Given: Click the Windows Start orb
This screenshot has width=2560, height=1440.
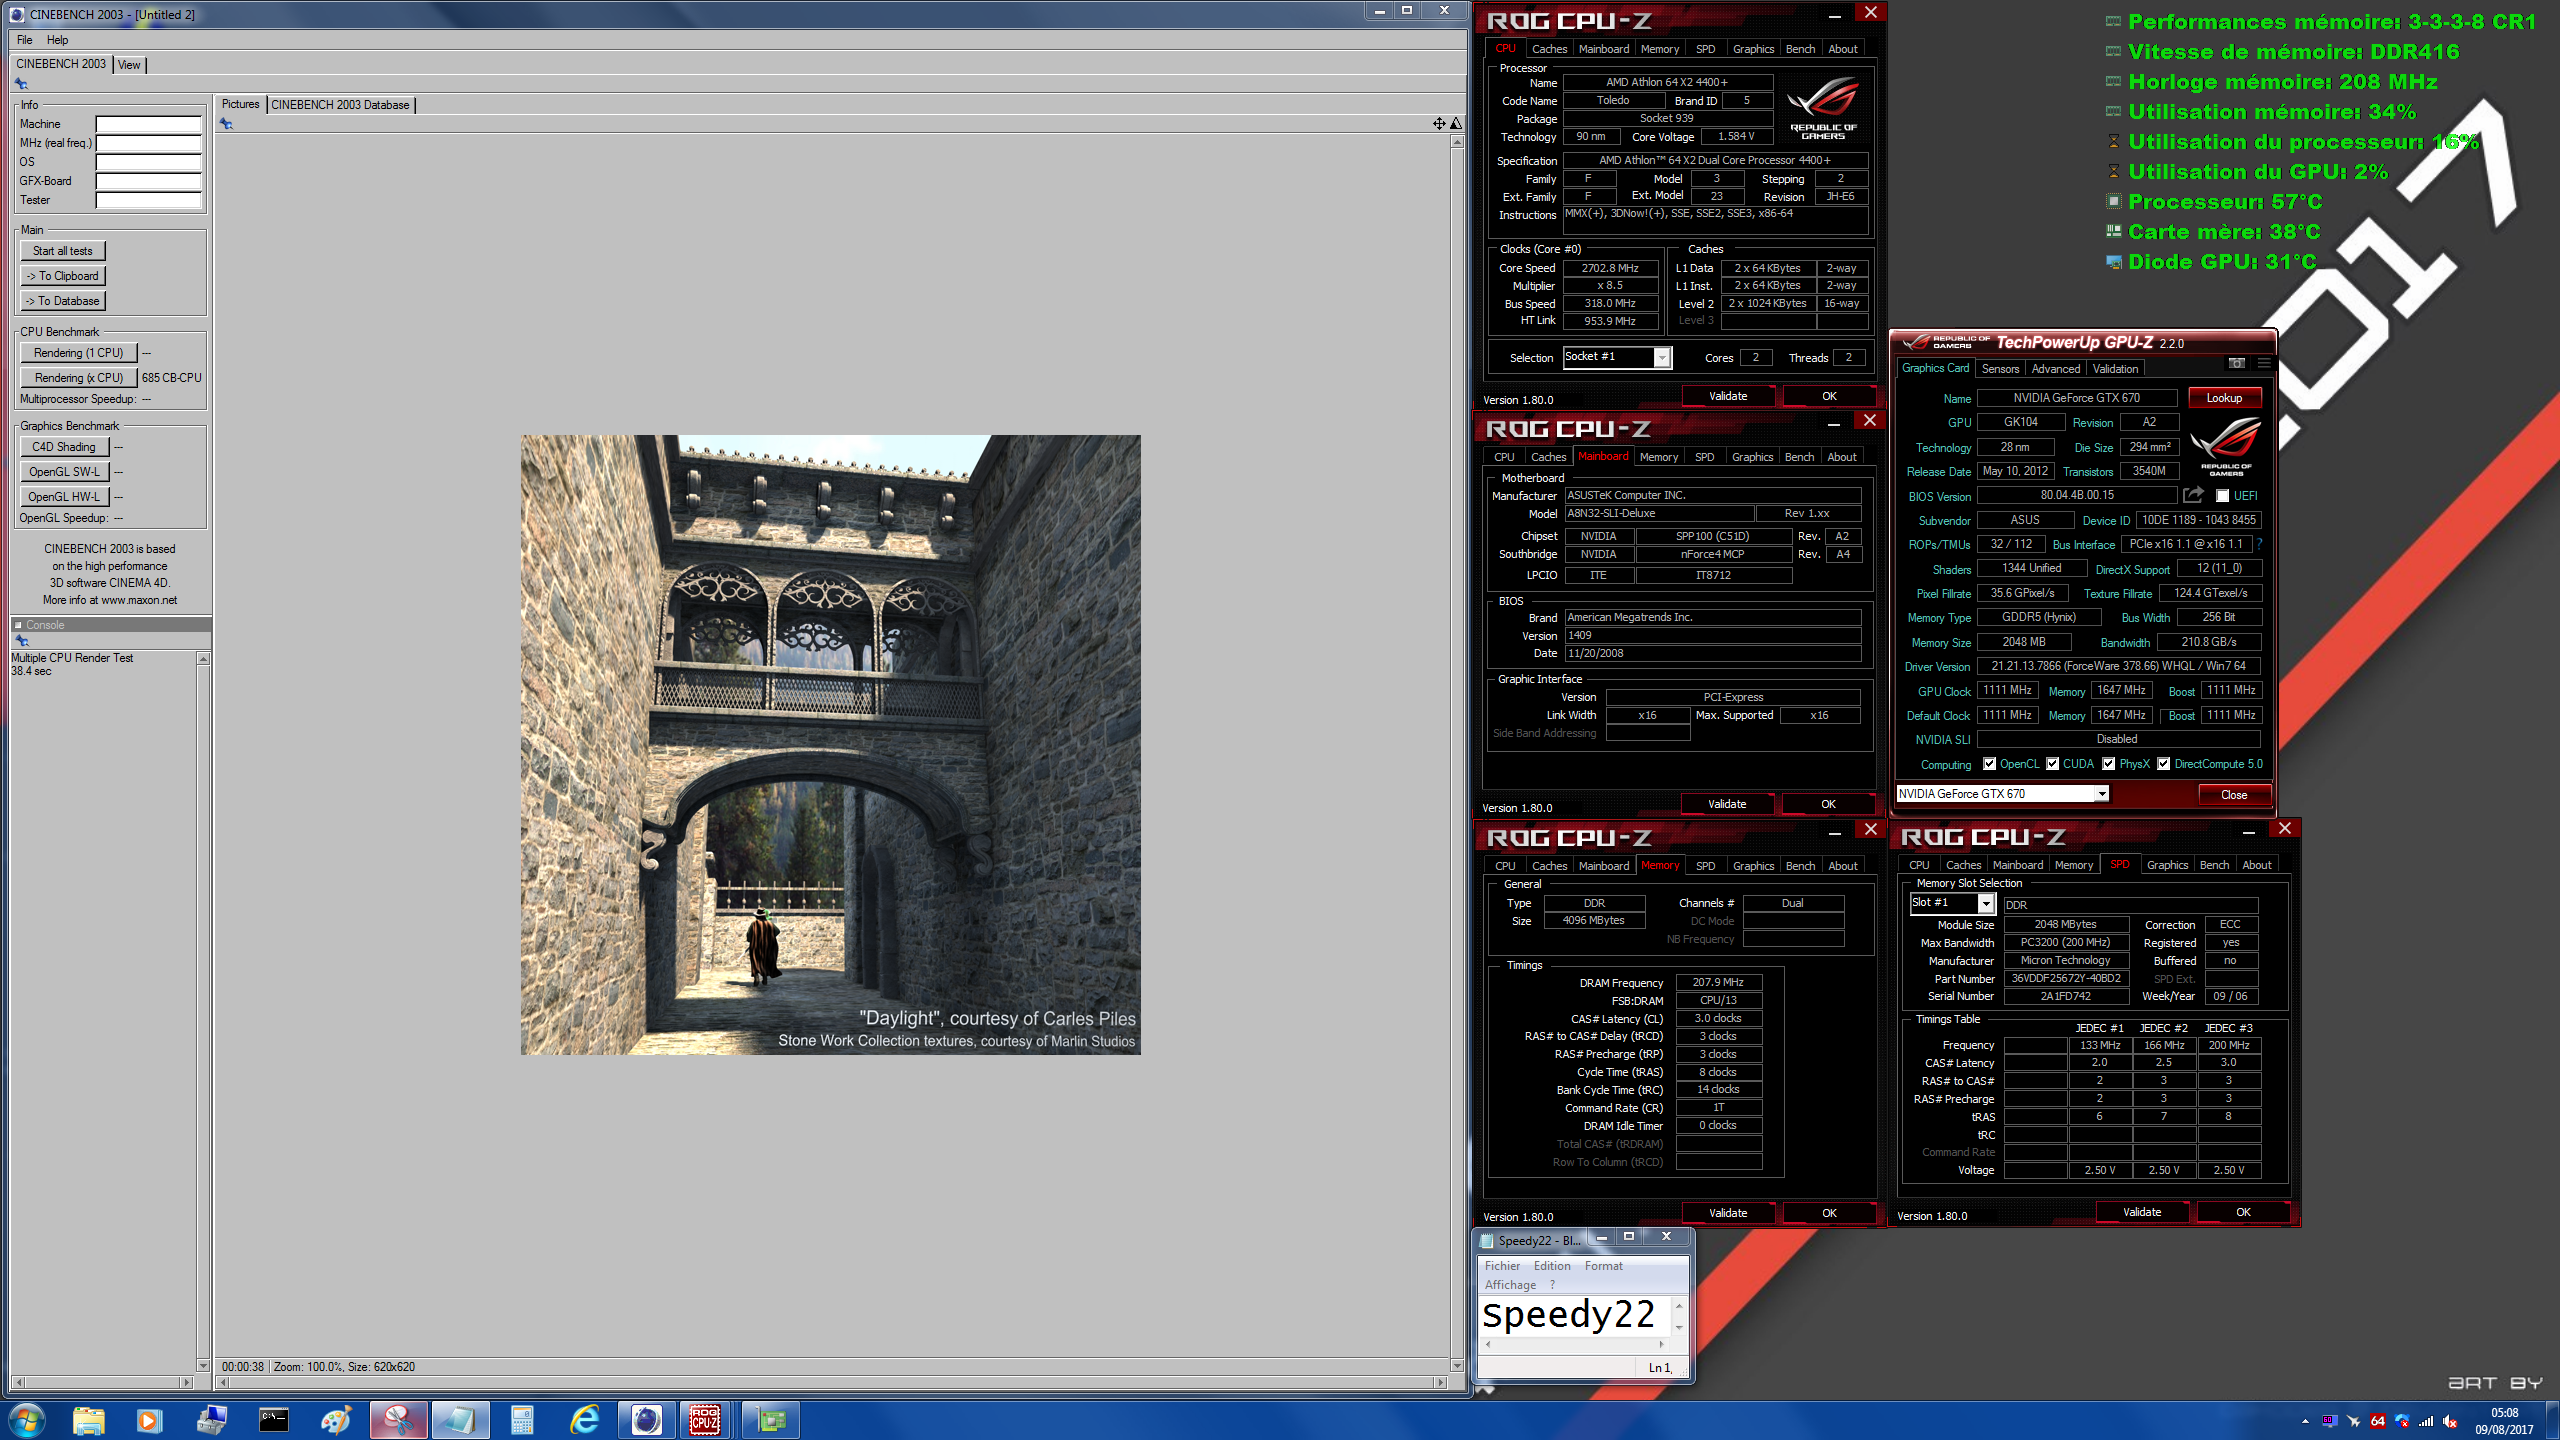Looking at the screenshot, I should click(x=27, y=1419).
